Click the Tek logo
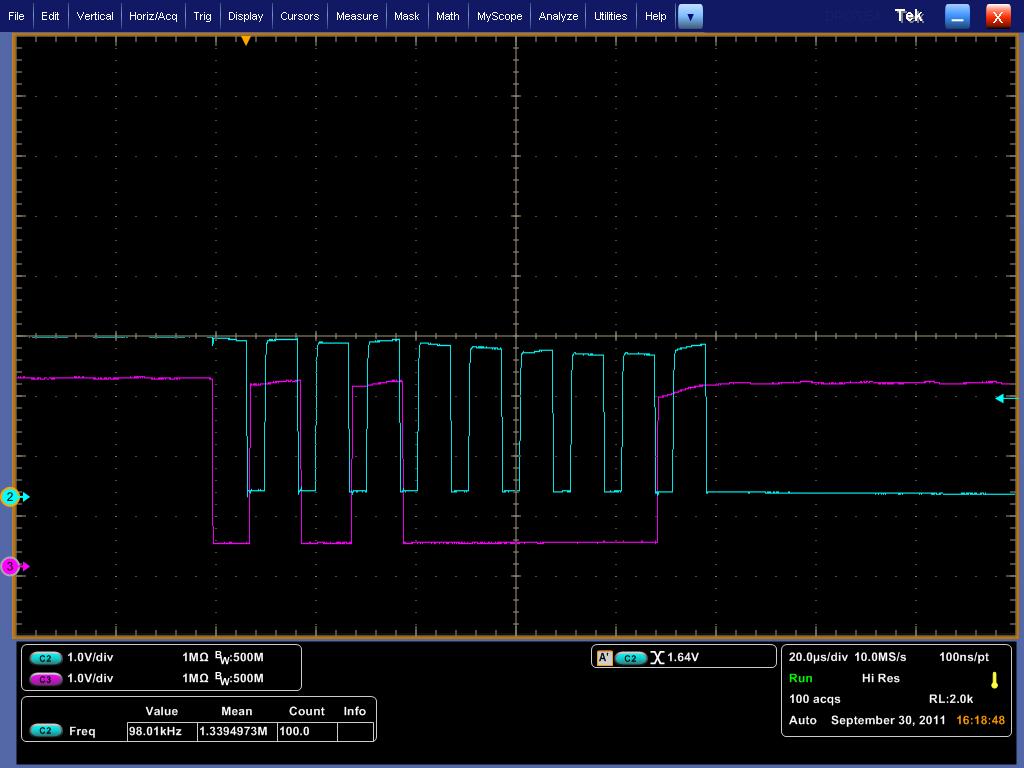The width and height of the screenshot is (1024, 768). tap(909, 16)
